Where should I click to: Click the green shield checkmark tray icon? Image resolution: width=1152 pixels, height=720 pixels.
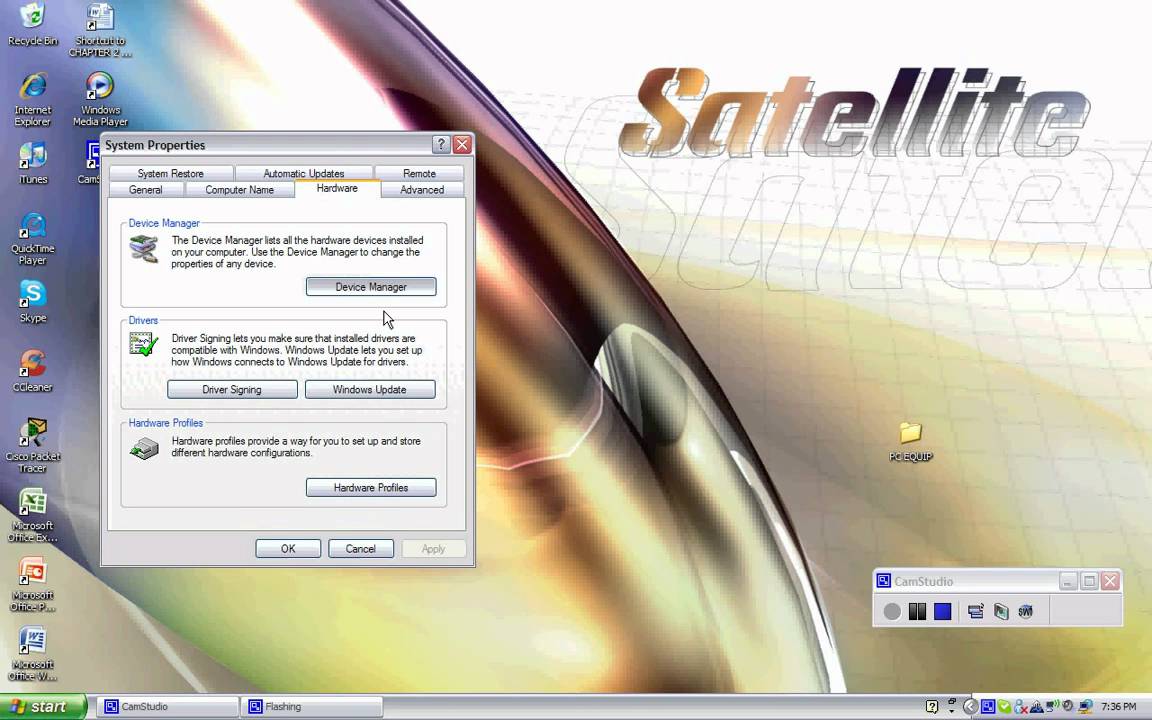(1004, 706)
